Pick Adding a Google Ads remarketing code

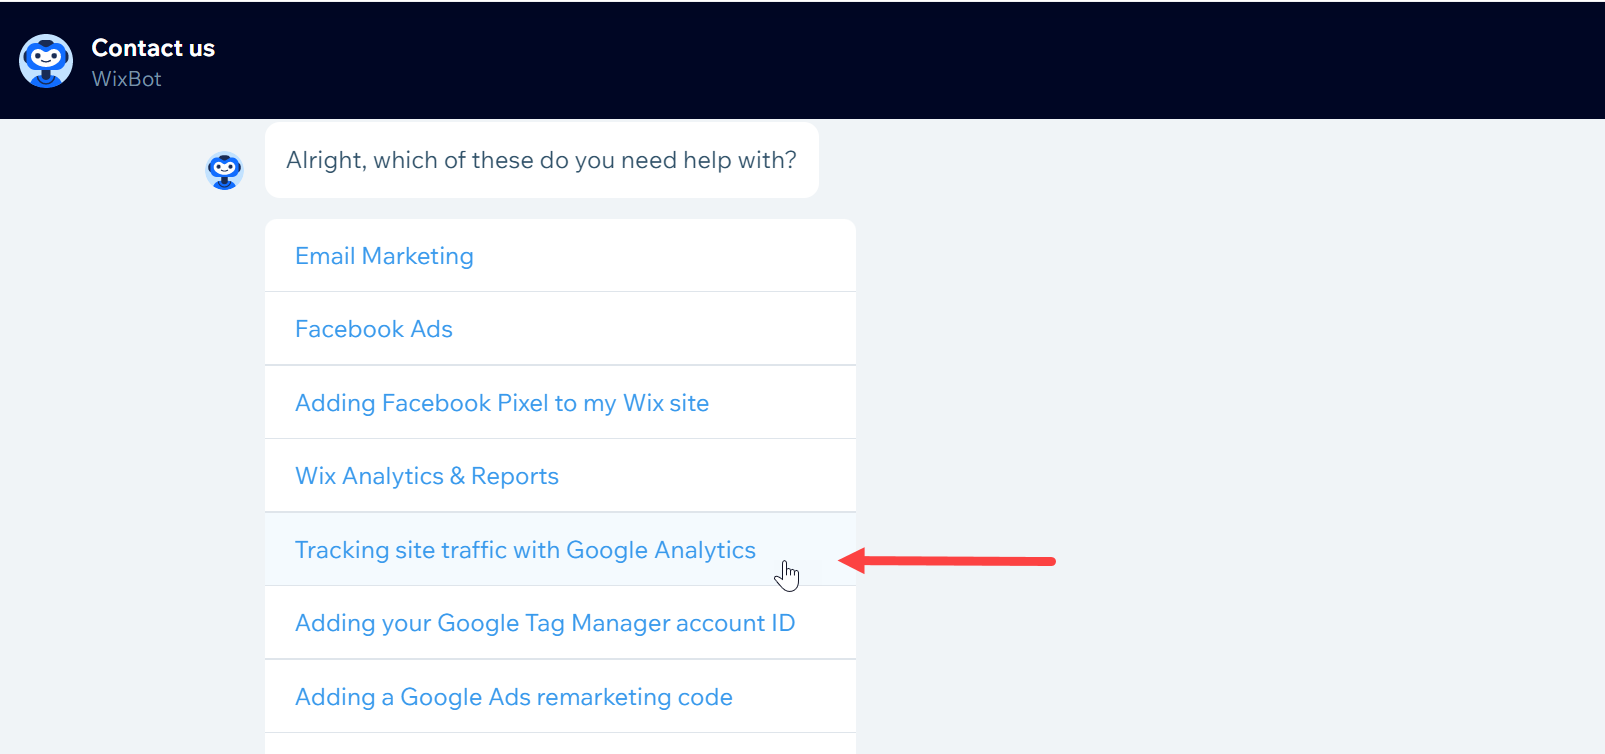(560, 697)
